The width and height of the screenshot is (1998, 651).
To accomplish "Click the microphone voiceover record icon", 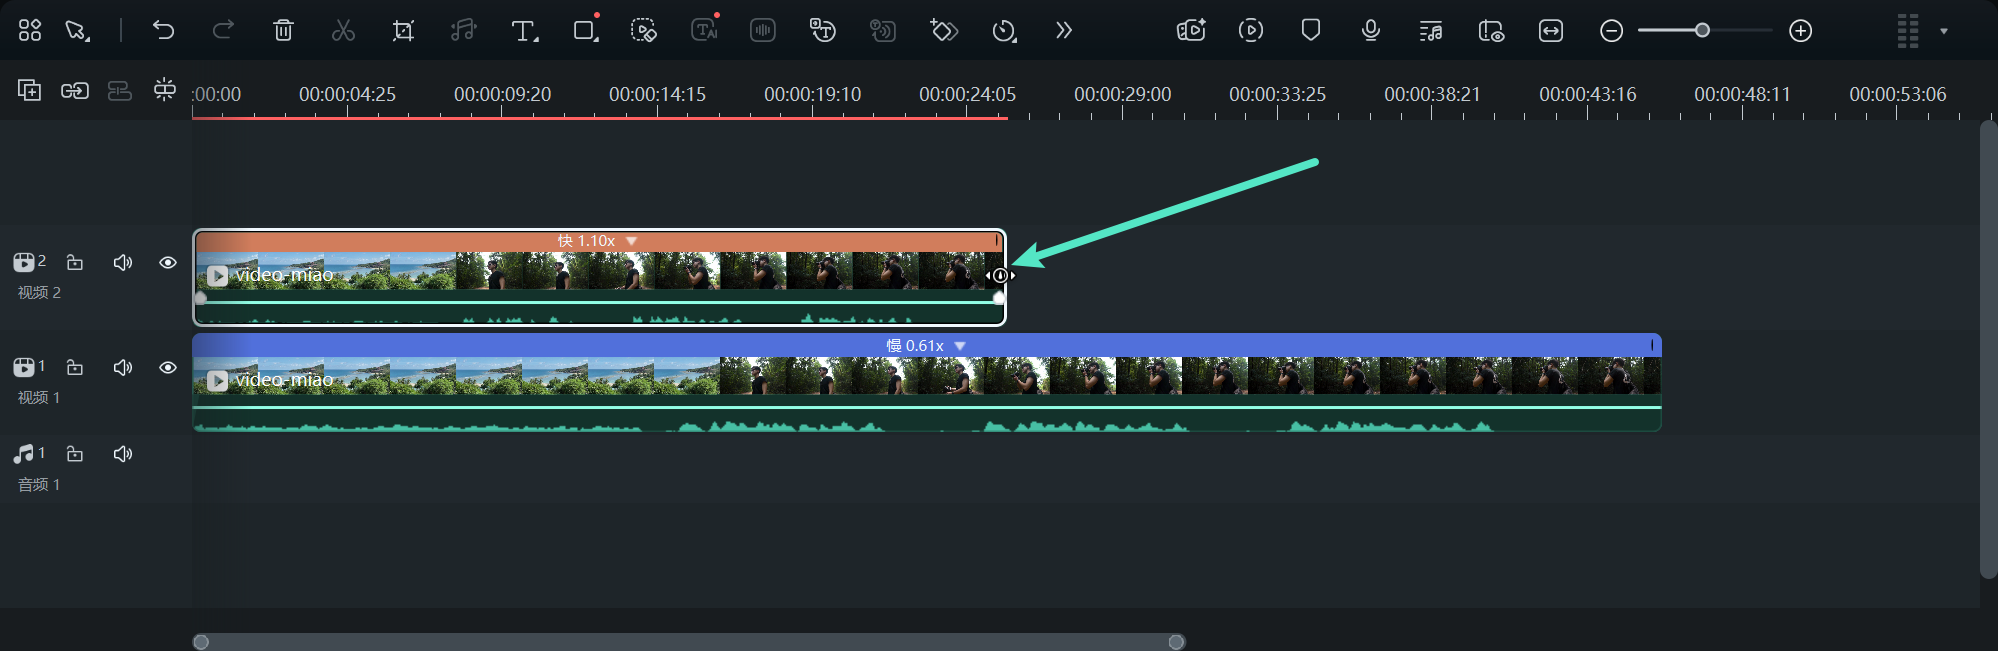I will click(1371, 30).
